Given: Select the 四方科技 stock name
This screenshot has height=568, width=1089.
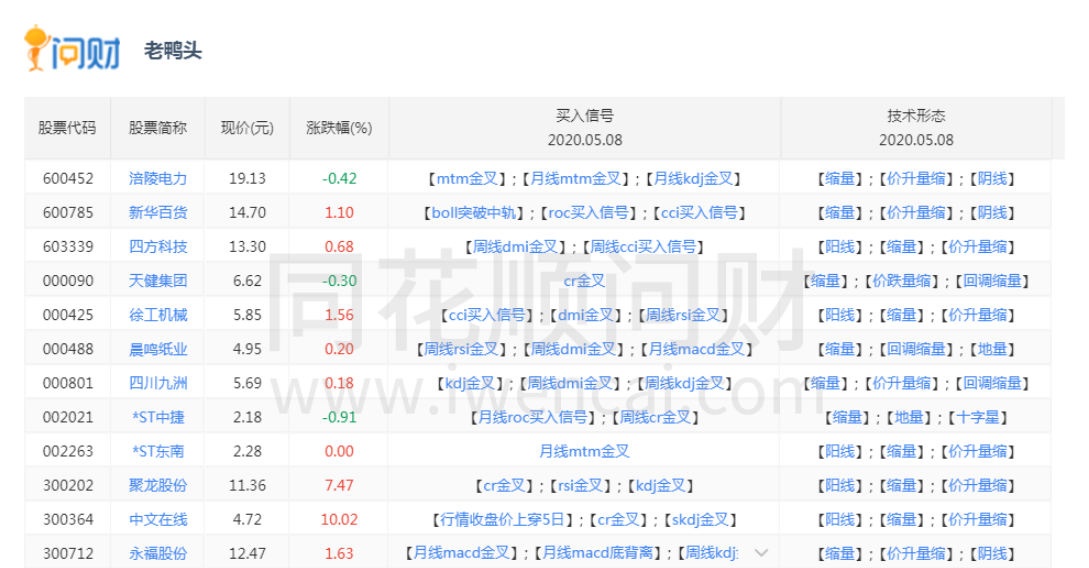Looking at the screenshot, I should [158, 247].
